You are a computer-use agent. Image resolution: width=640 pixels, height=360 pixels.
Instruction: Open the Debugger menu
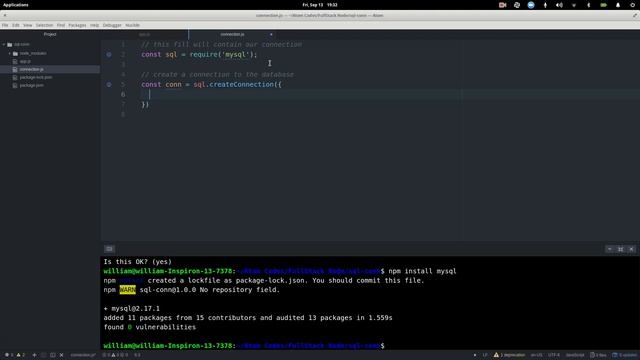112,25
